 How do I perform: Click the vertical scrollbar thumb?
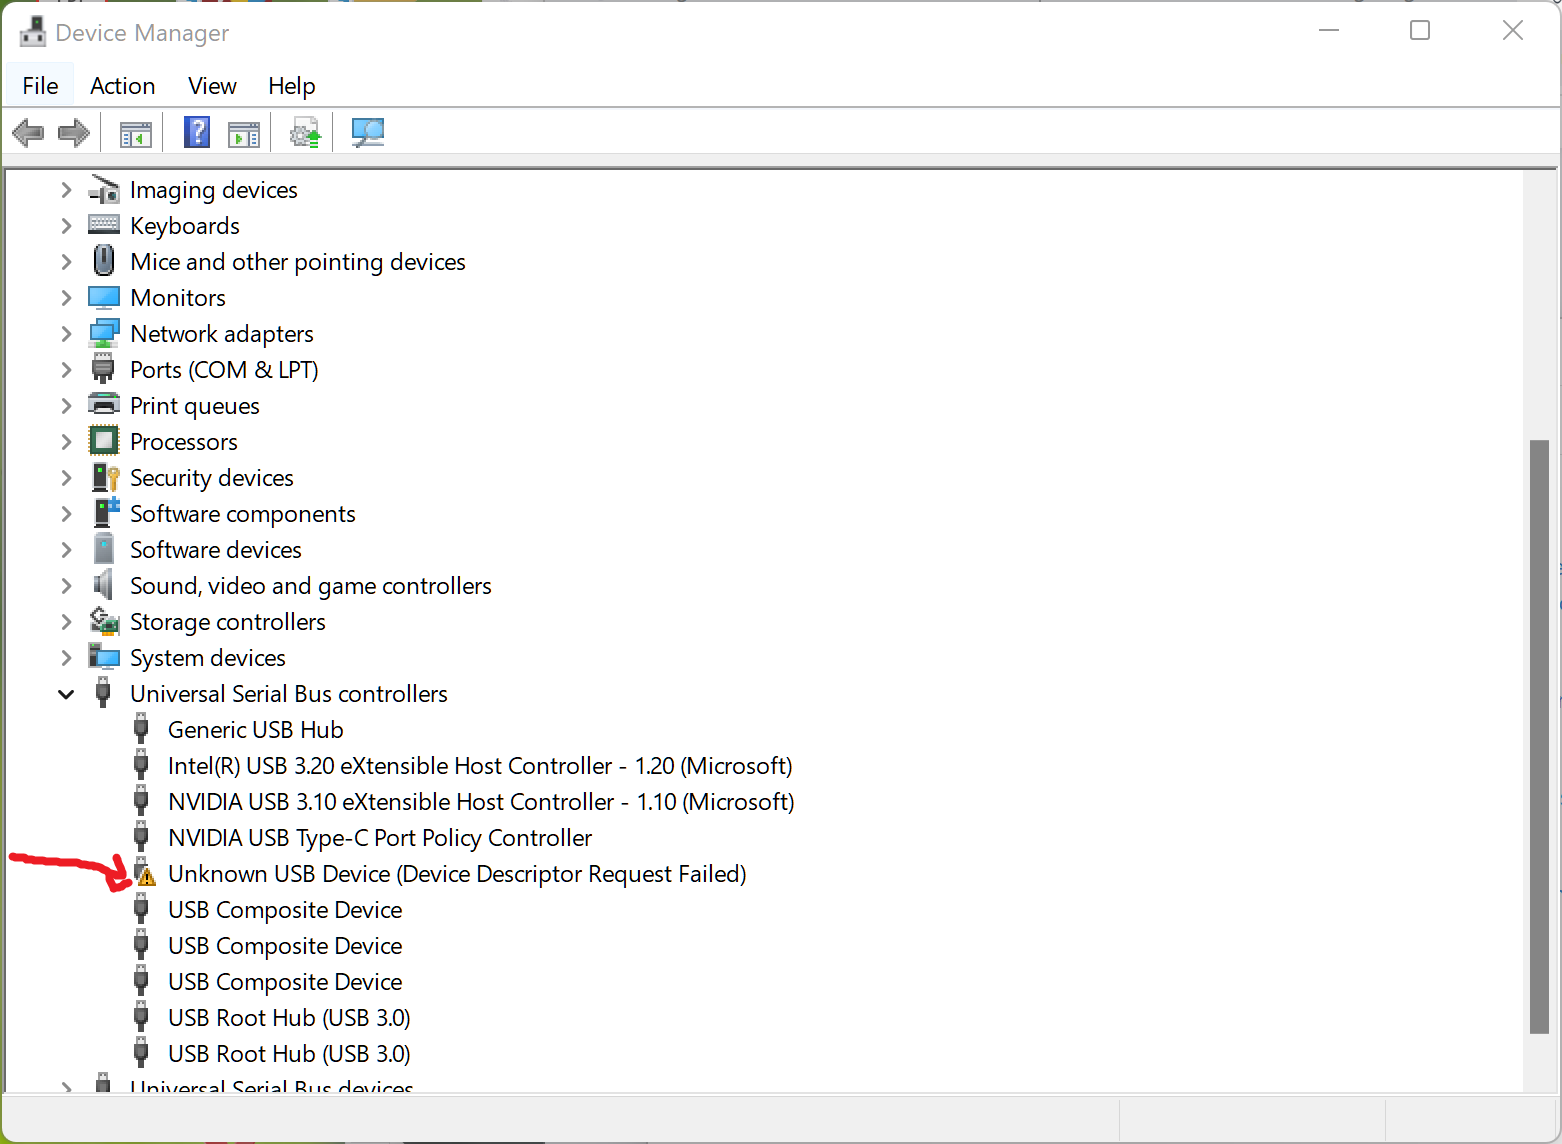point(1539,736)
